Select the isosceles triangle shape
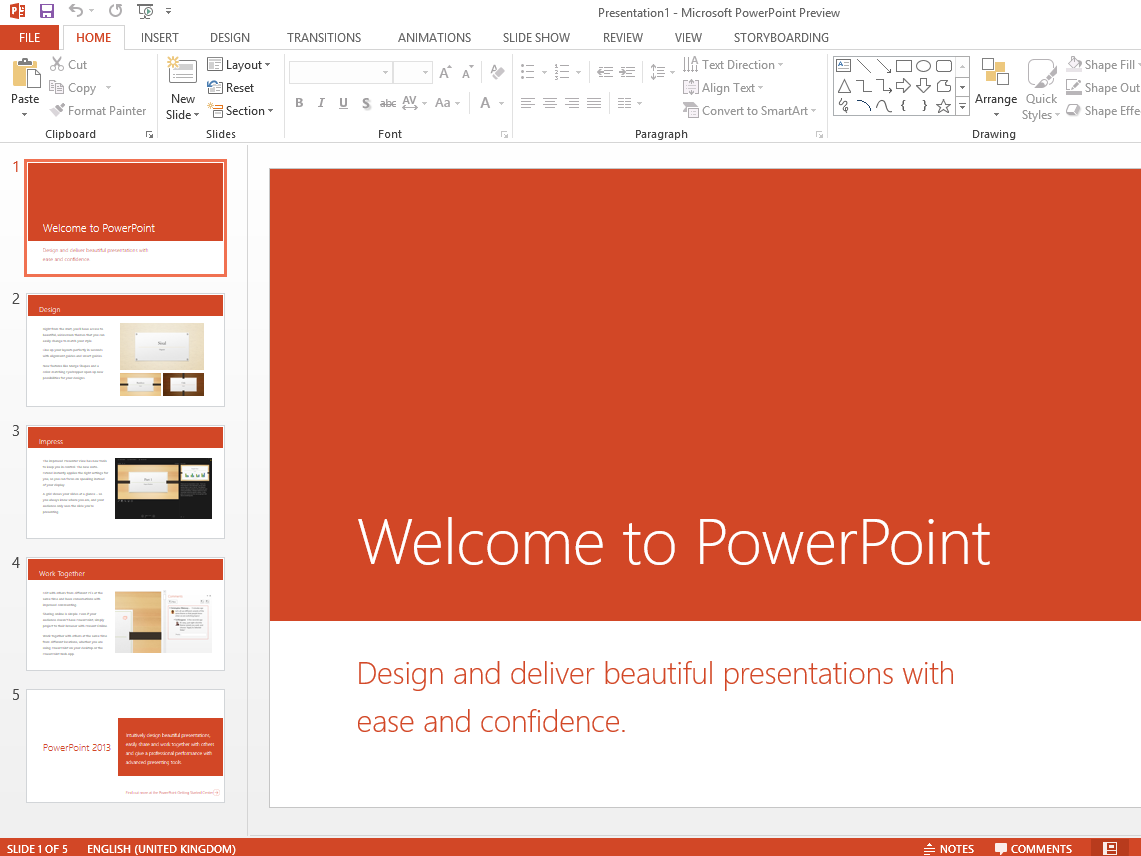The width and height of the screenshot is (1141, 856). [844, 86]
